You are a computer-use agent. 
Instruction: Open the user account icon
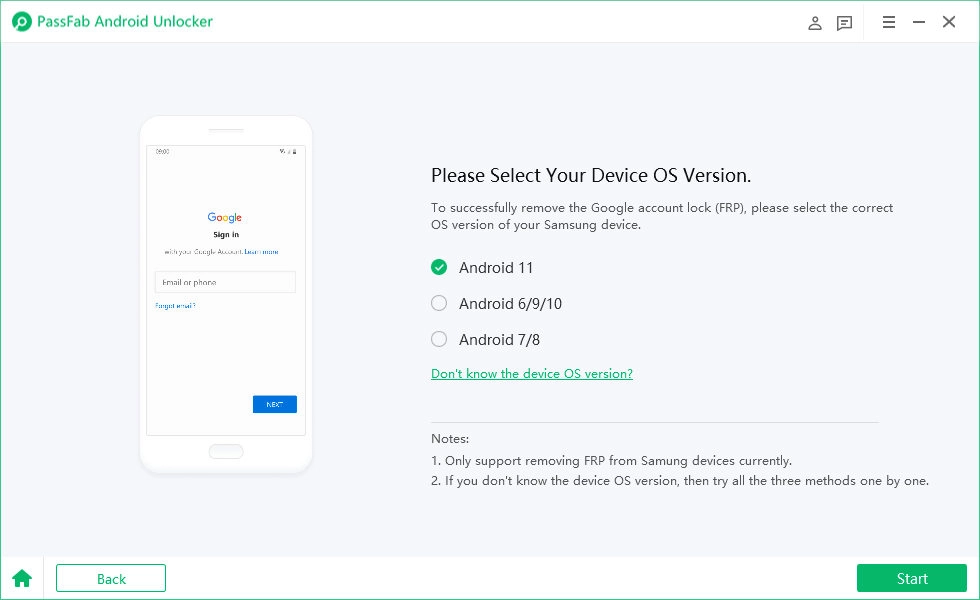click(815, 22)
